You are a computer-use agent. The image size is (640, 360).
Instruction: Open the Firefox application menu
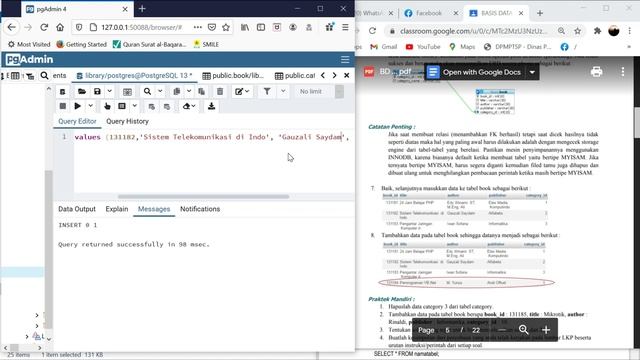pos(345,27)
